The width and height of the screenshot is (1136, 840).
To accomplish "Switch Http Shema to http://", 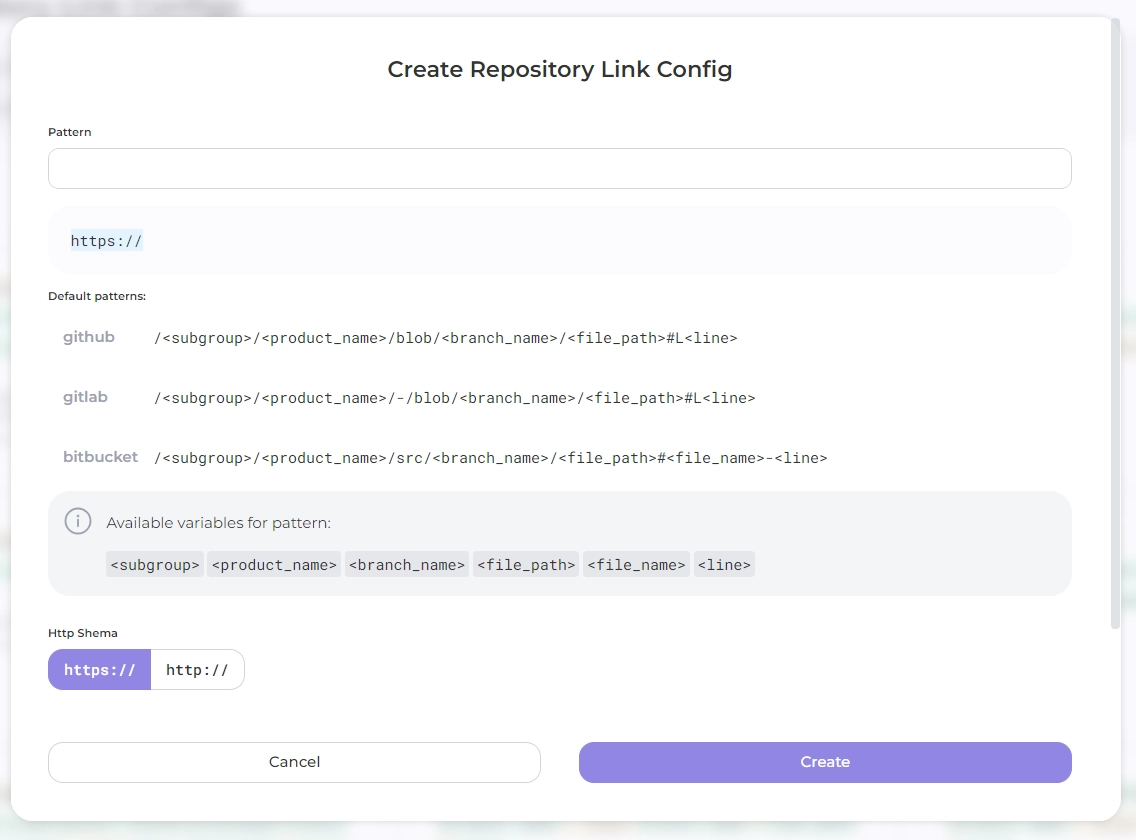I will (x=197, y=670).
